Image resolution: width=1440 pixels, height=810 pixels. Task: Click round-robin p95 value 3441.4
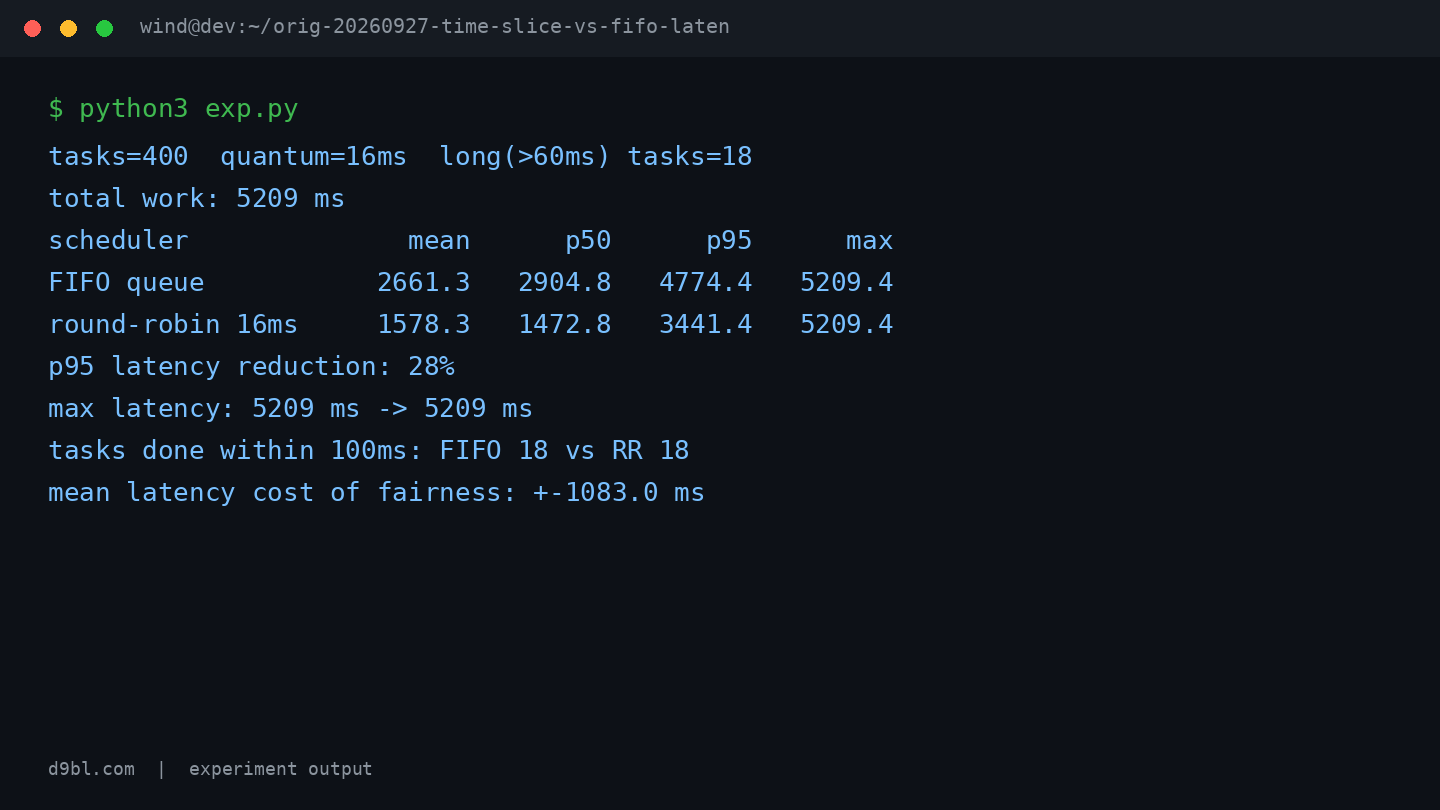pyautogui.click(x=705, y=325)
